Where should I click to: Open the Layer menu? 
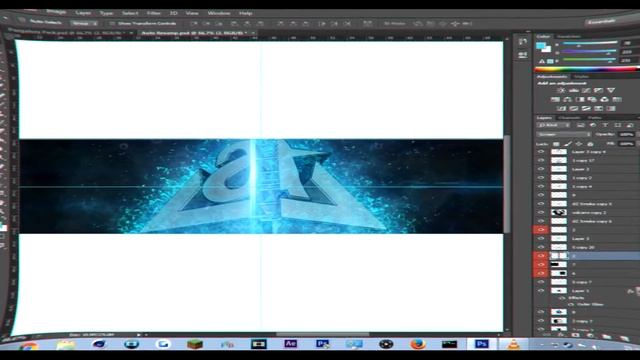(83, 13)
